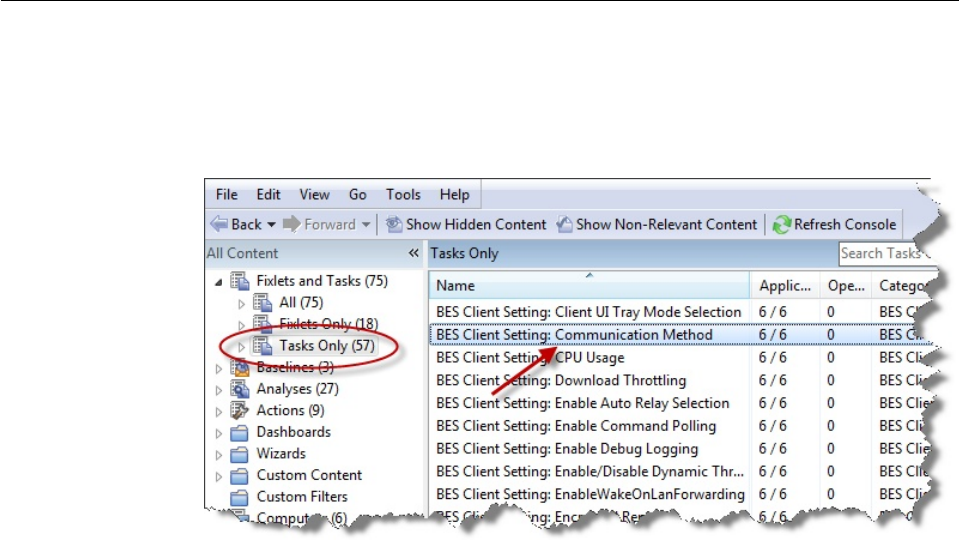Select All (75) label
959x540 pixels.
click(x=301, y=302)
